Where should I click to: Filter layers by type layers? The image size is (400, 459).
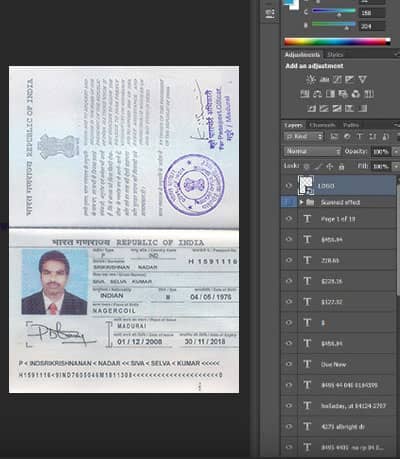point(360,137)
